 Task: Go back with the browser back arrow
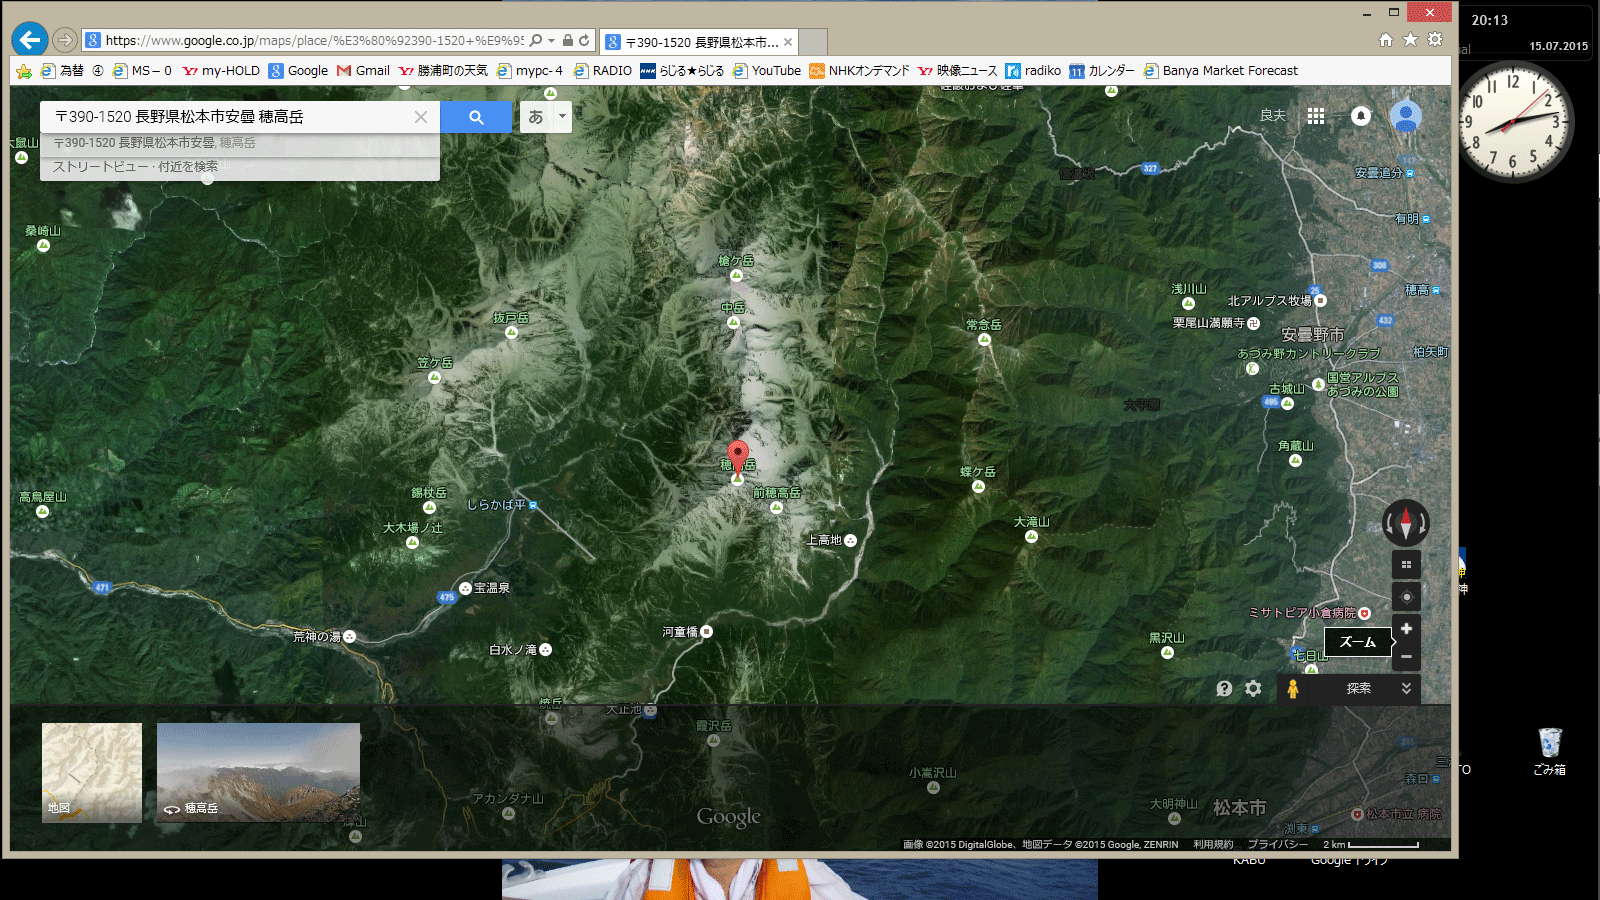pyautogui.click(x=30, y=40)
